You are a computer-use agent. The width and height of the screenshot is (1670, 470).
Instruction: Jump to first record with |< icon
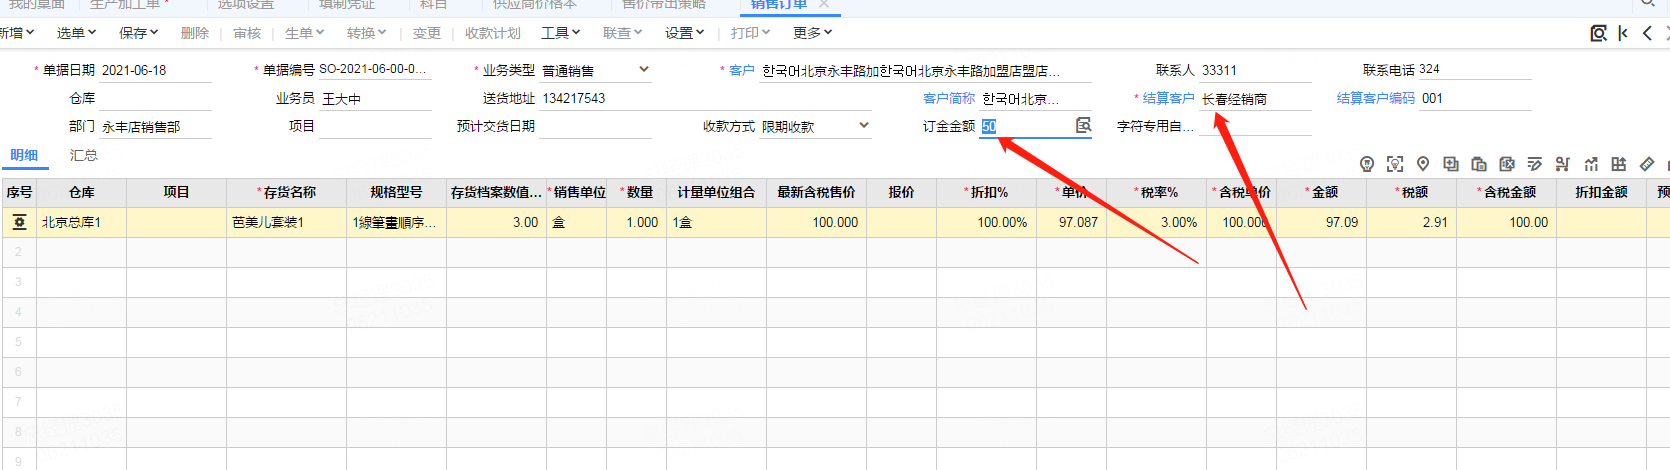[x=1623, y=33]
